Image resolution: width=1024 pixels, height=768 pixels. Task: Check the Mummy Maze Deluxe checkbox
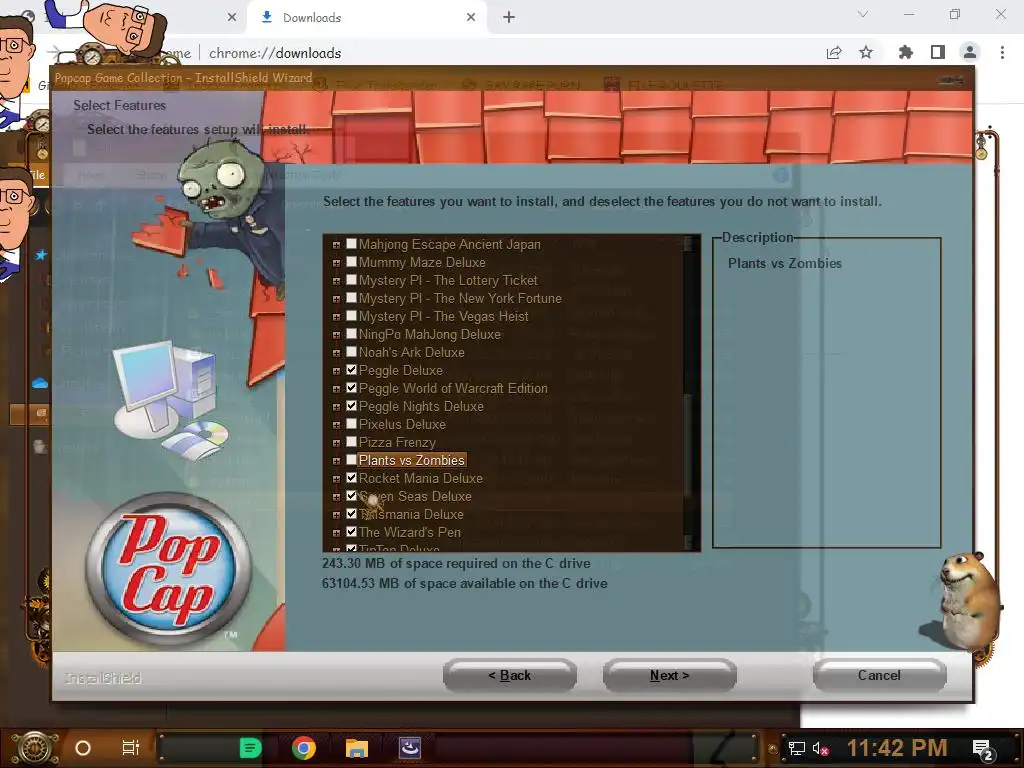coord(351,262)
